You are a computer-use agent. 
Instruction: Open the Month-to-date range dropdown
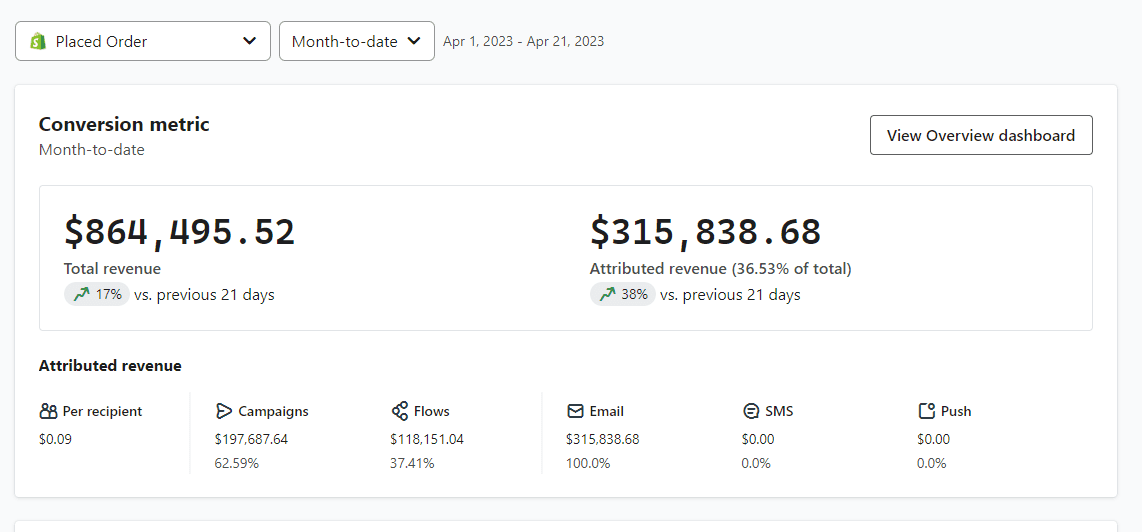[357, 41]
